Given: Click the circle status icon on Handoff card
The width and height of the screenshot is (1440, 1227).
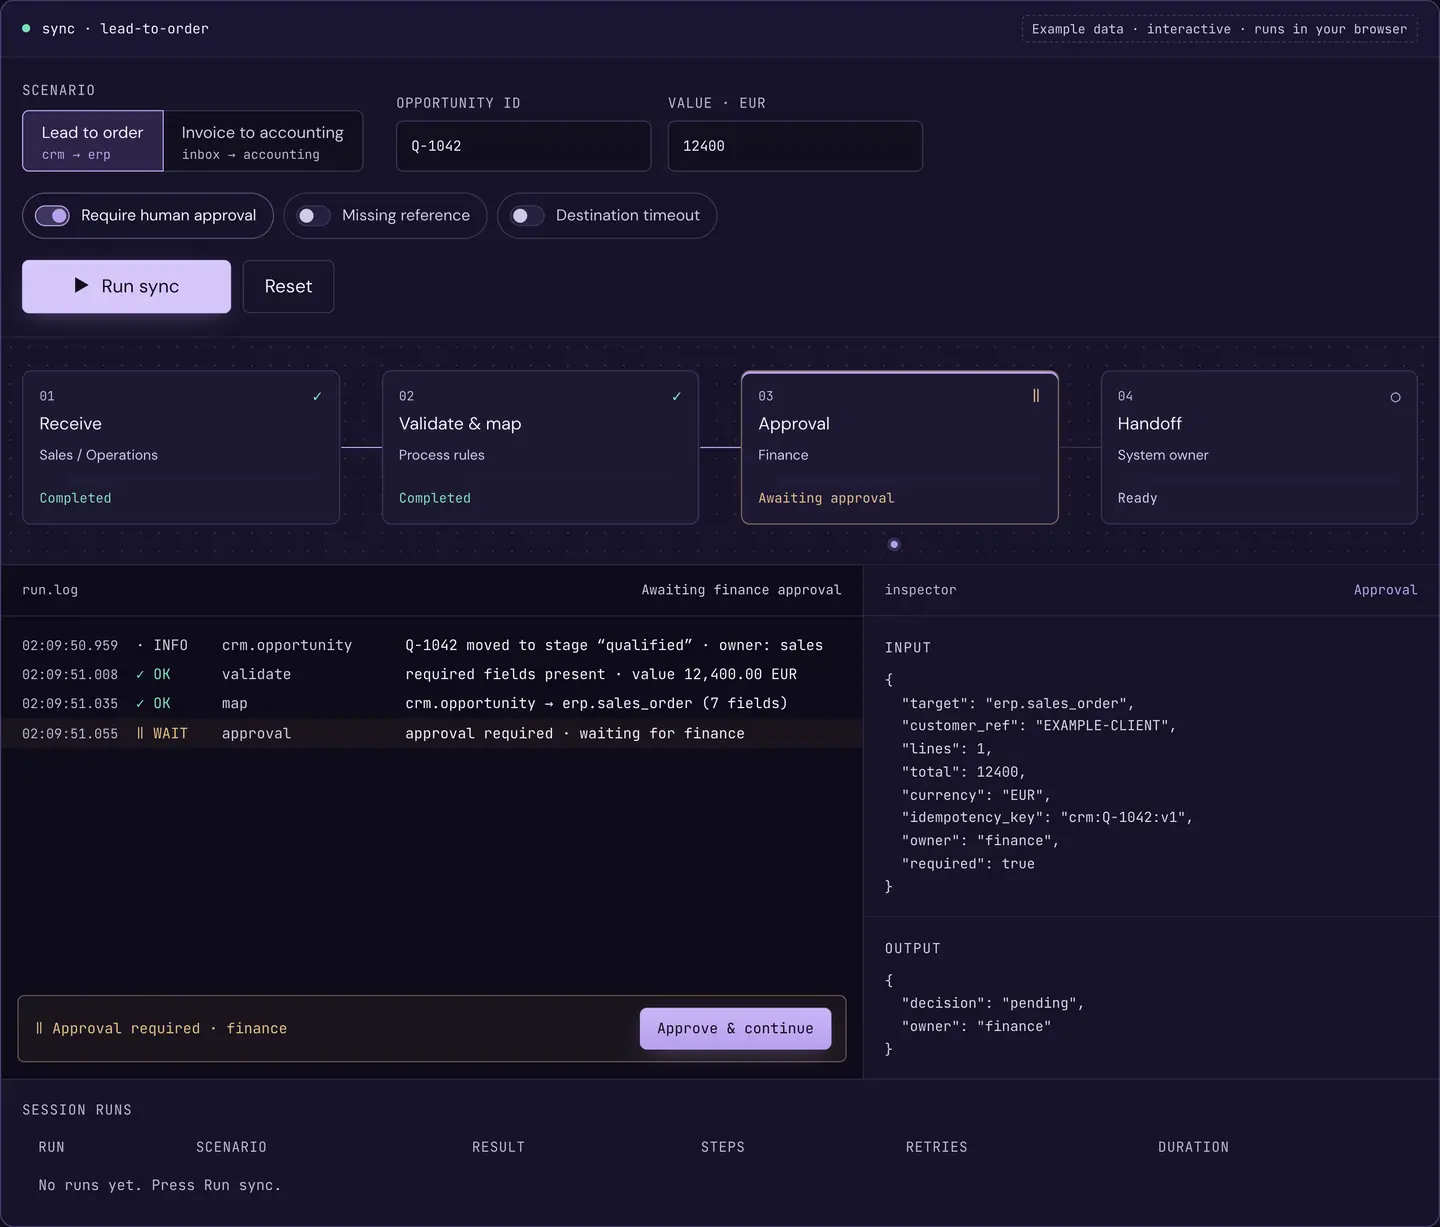Looking at the screenshot, I should 1395,398.
